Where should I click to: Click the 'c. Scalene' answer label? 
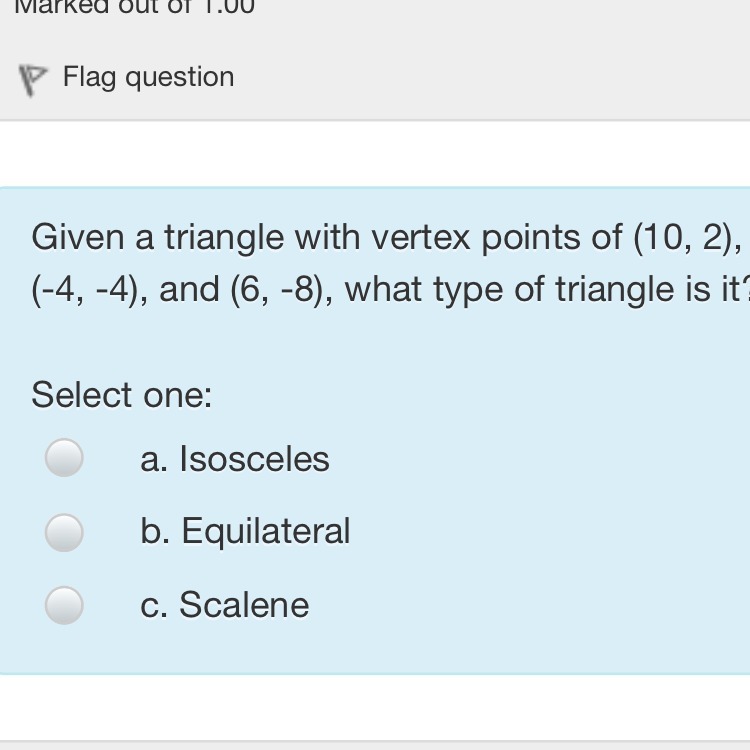click(225, 605)
